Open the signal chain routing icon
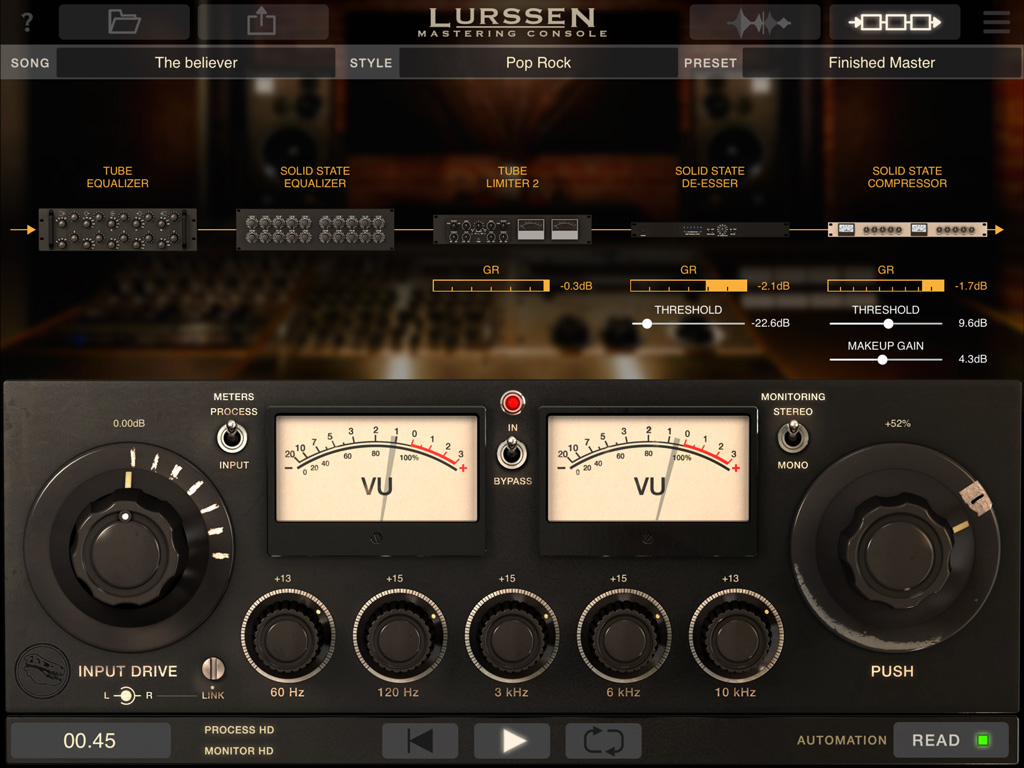1024x768 pixels. (895, 21)
